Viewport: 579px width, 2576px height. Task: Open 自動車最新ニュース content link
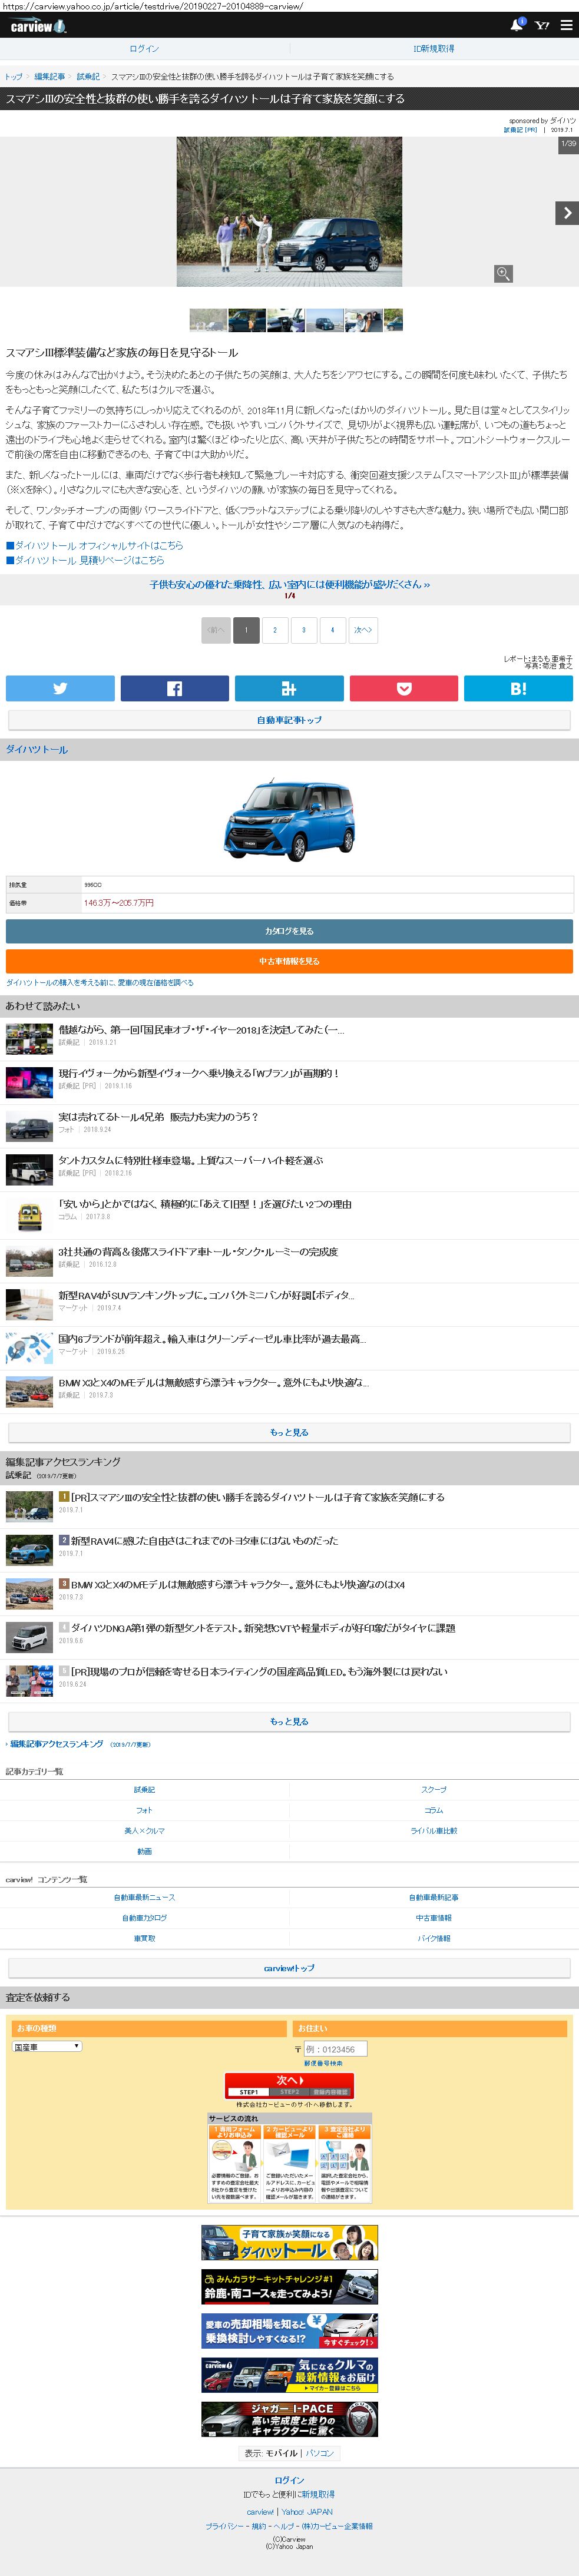pyautogui.click(x=144, y=1897)
